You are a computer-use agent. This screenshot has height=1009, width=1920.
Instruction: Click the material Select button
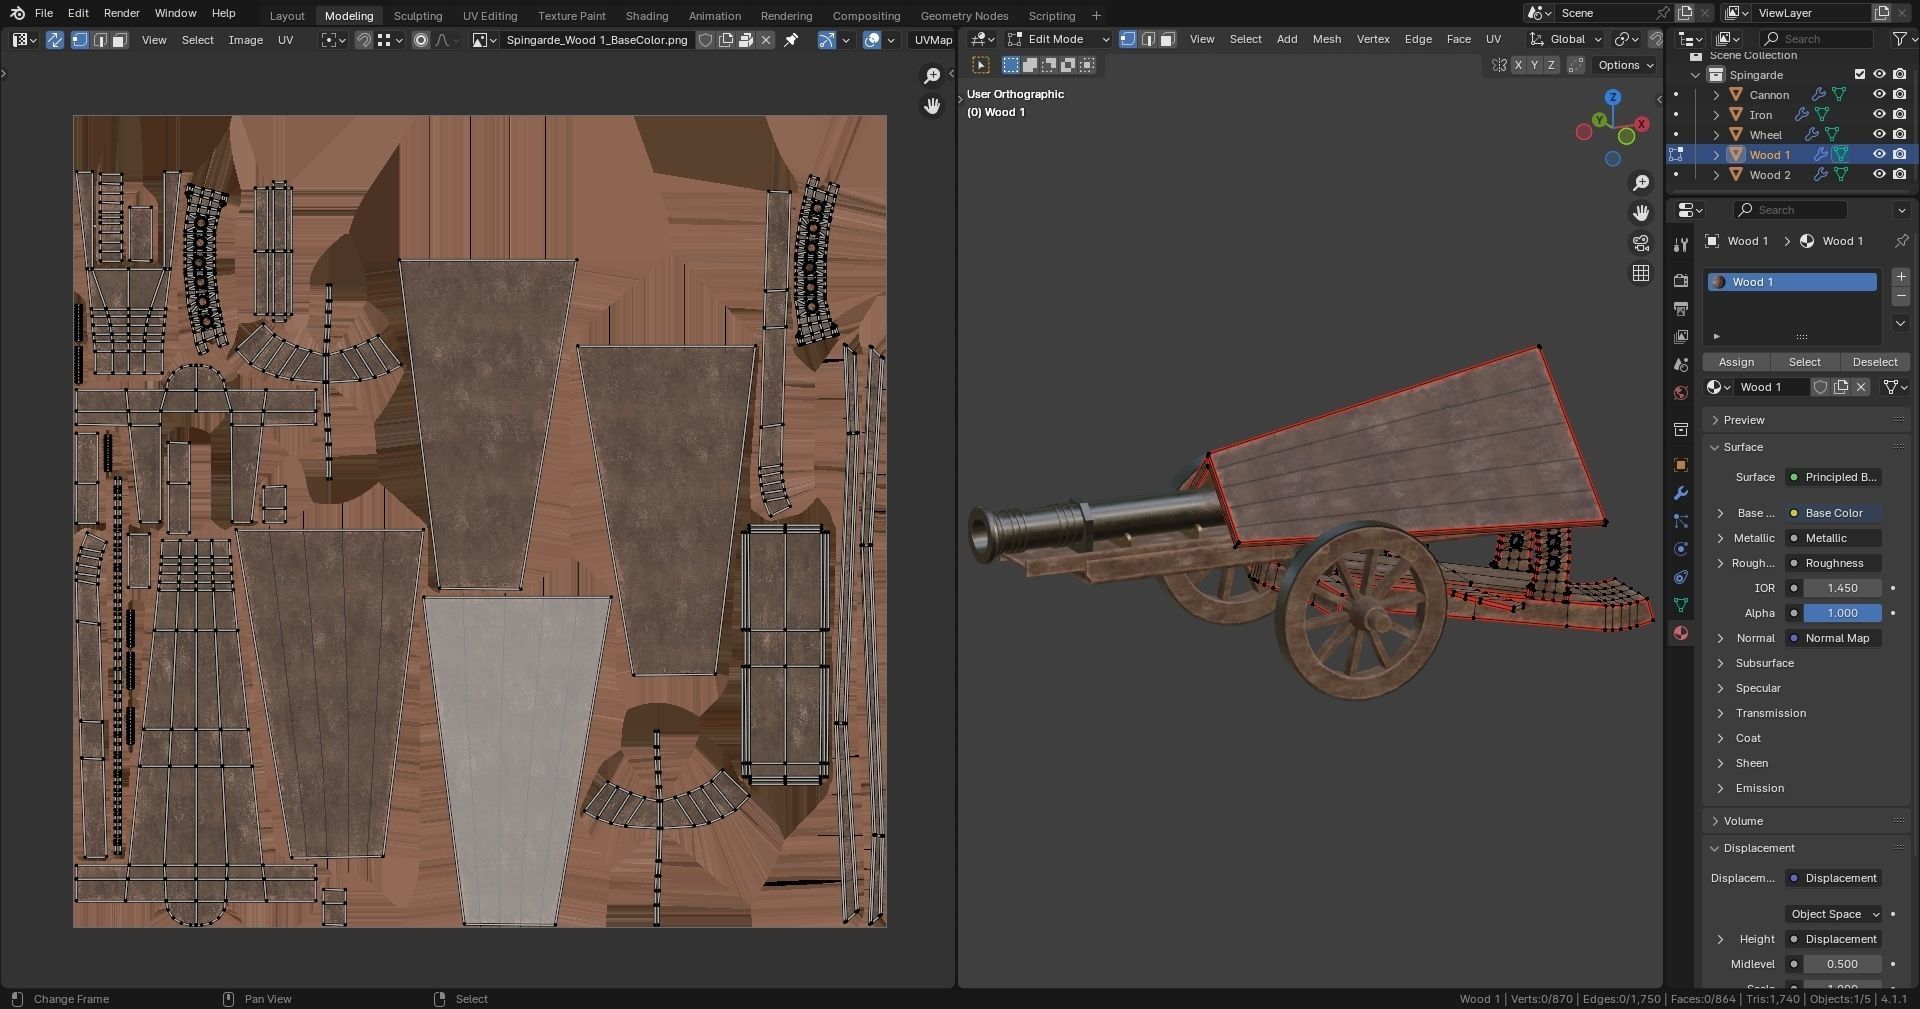pos(1805,362)
